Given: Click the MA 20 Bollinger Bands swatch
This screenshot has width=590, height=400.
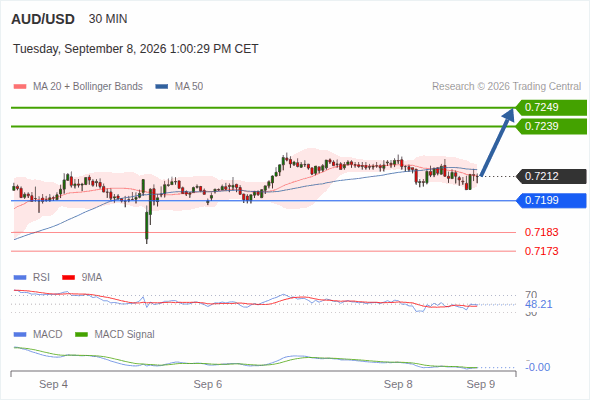Looking at the screenshot, I should 20,87.
